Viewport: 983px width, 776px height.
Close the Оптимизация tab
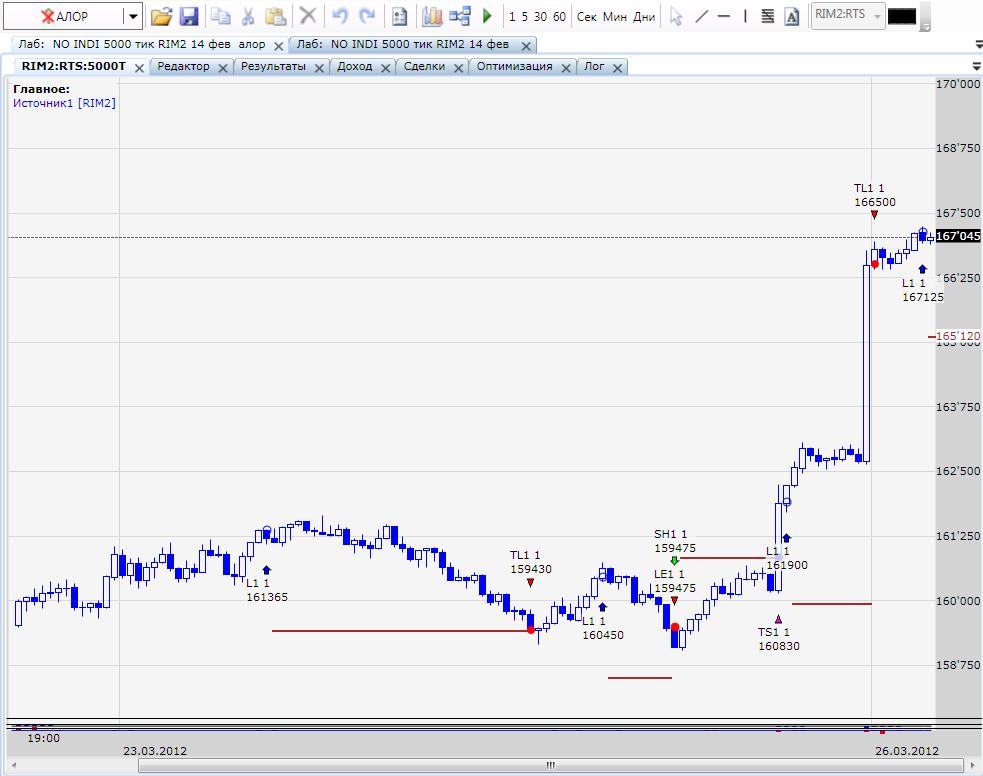coord(565,68)
